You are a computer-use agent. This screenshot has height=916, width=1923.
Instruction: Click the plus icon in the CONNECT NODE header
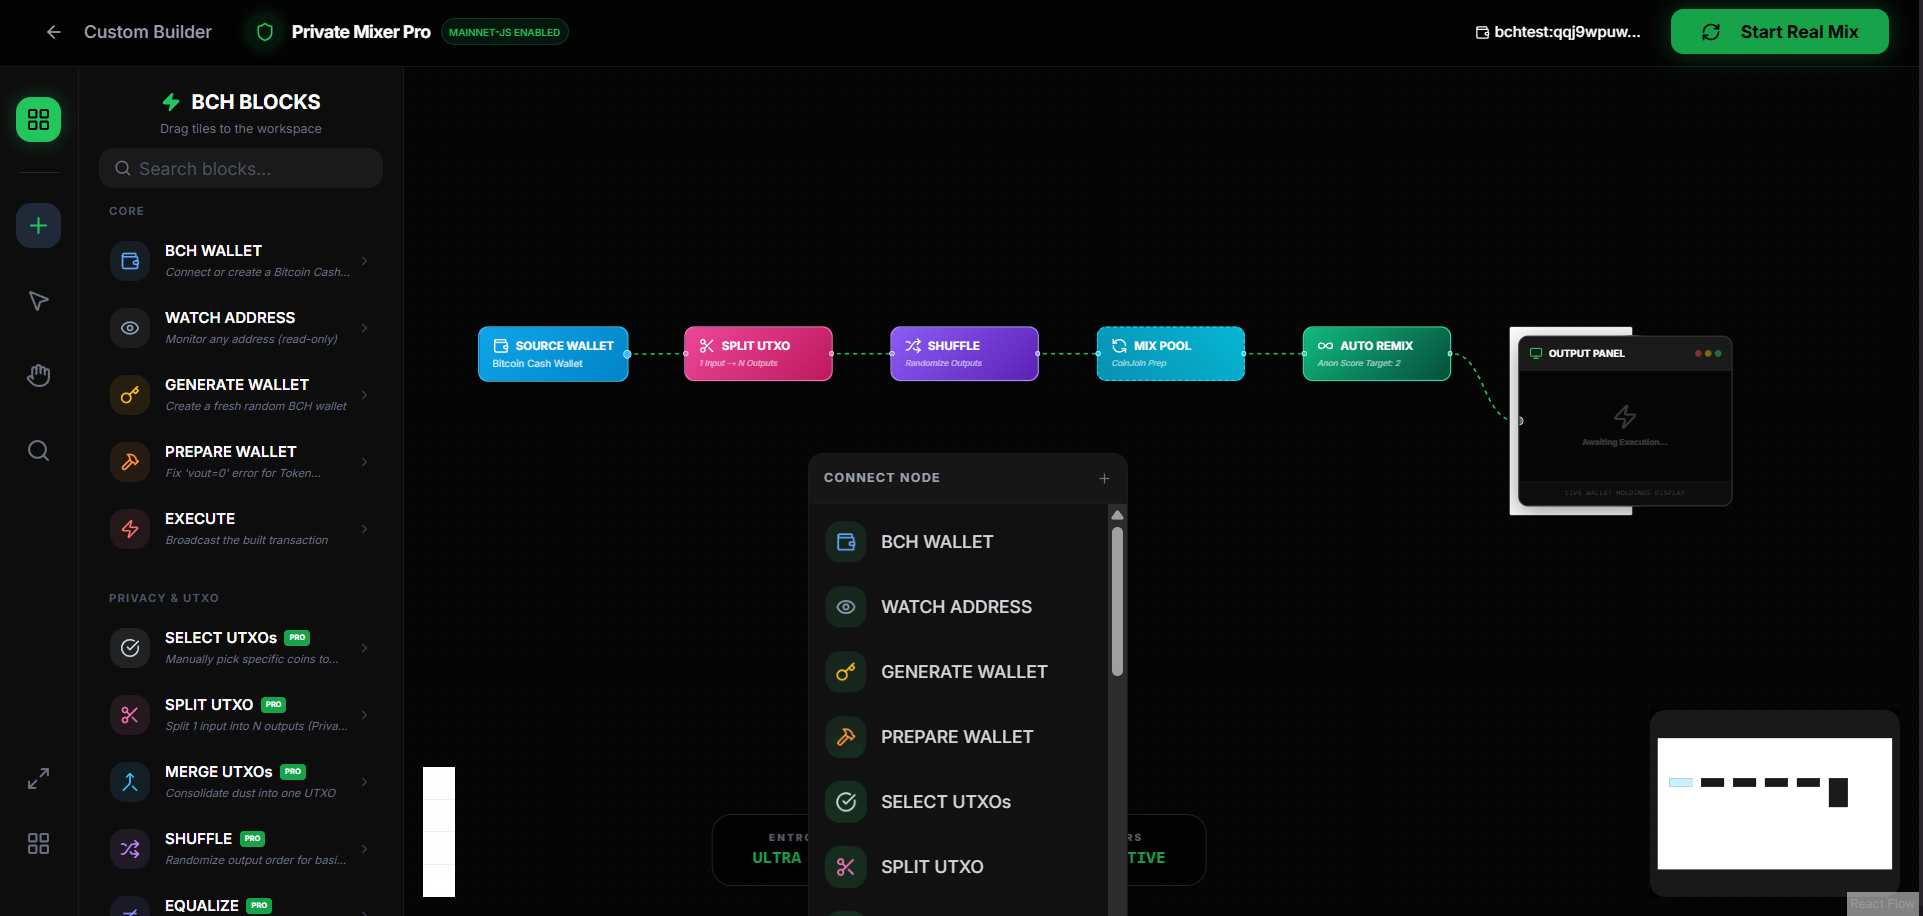click(x=1104, y=478)
